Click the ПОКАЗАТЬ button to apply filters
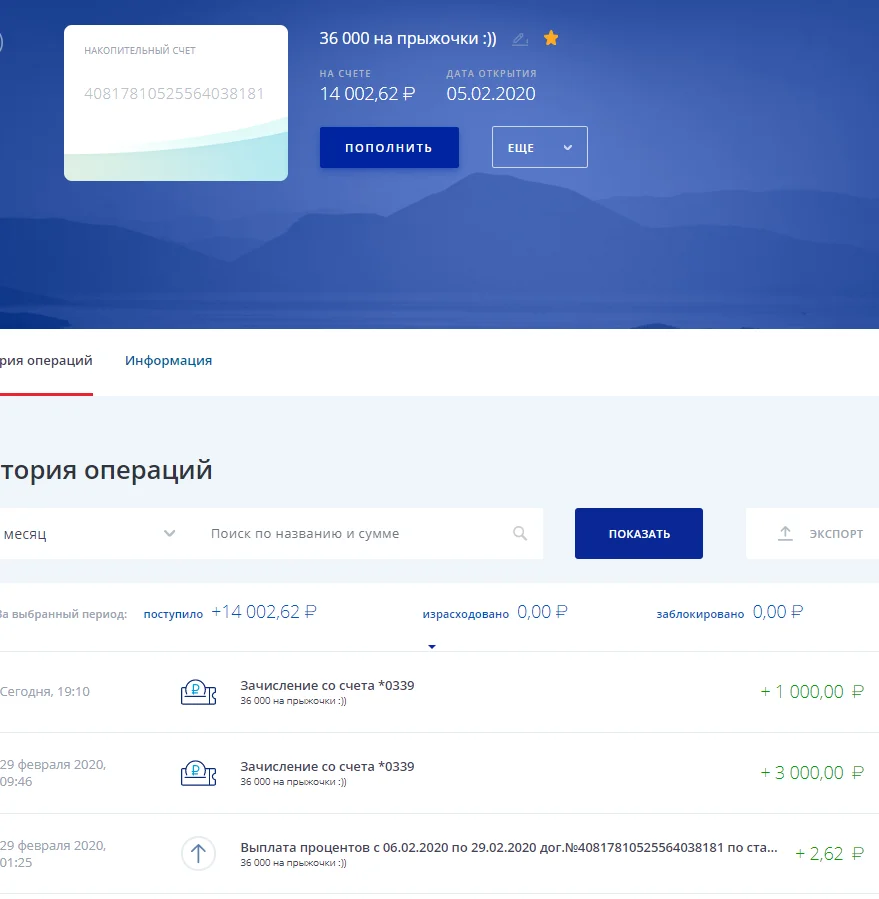This screenshot has width=879, height=899. [x=638, y=533]
